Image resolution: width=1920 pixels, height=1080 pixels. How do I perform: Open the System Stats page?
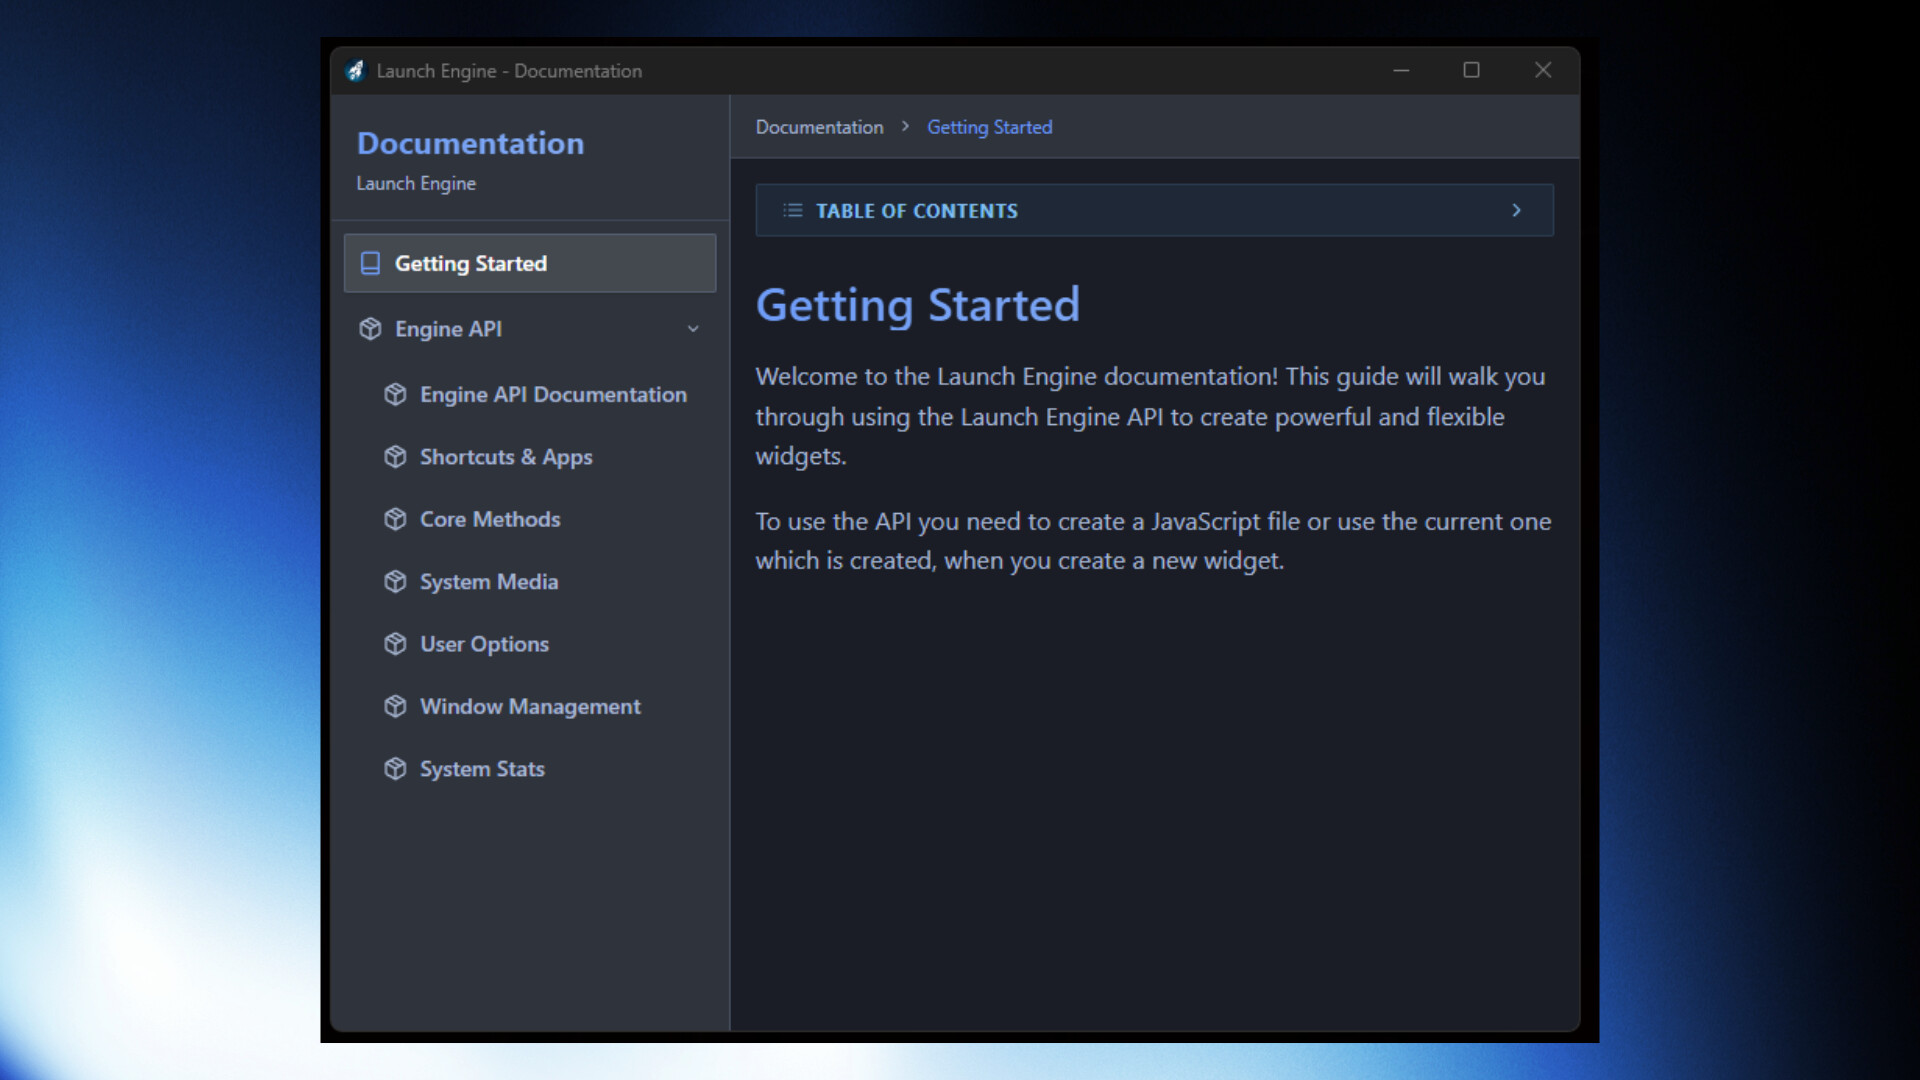point(482,769)
